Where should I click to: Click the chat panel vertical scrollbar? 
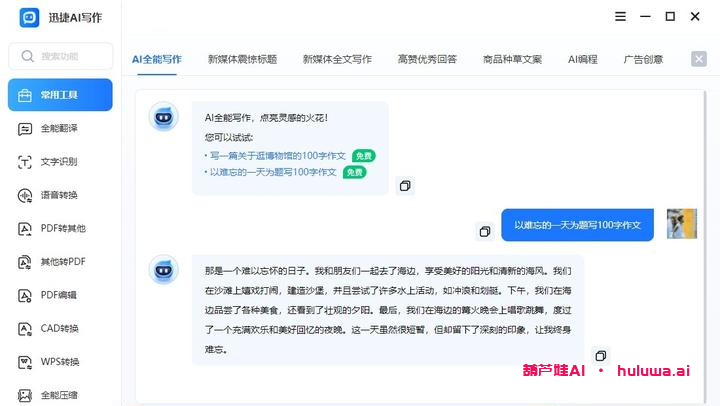[704, 247]
